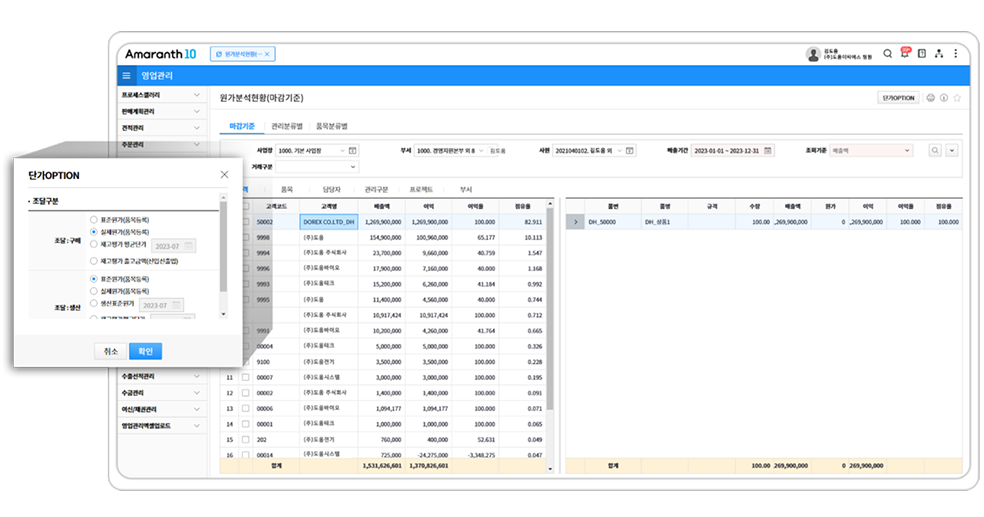Switch to the 품목 sub-tab
Viewport: 984px width, 517px height.
coord(287,189)
